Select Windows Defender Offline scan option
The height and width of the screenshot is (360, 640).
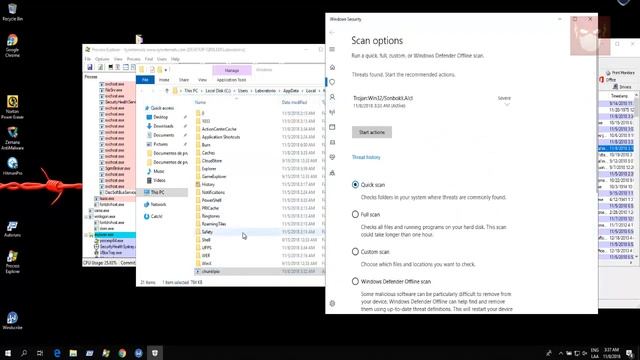pos(355,281)
